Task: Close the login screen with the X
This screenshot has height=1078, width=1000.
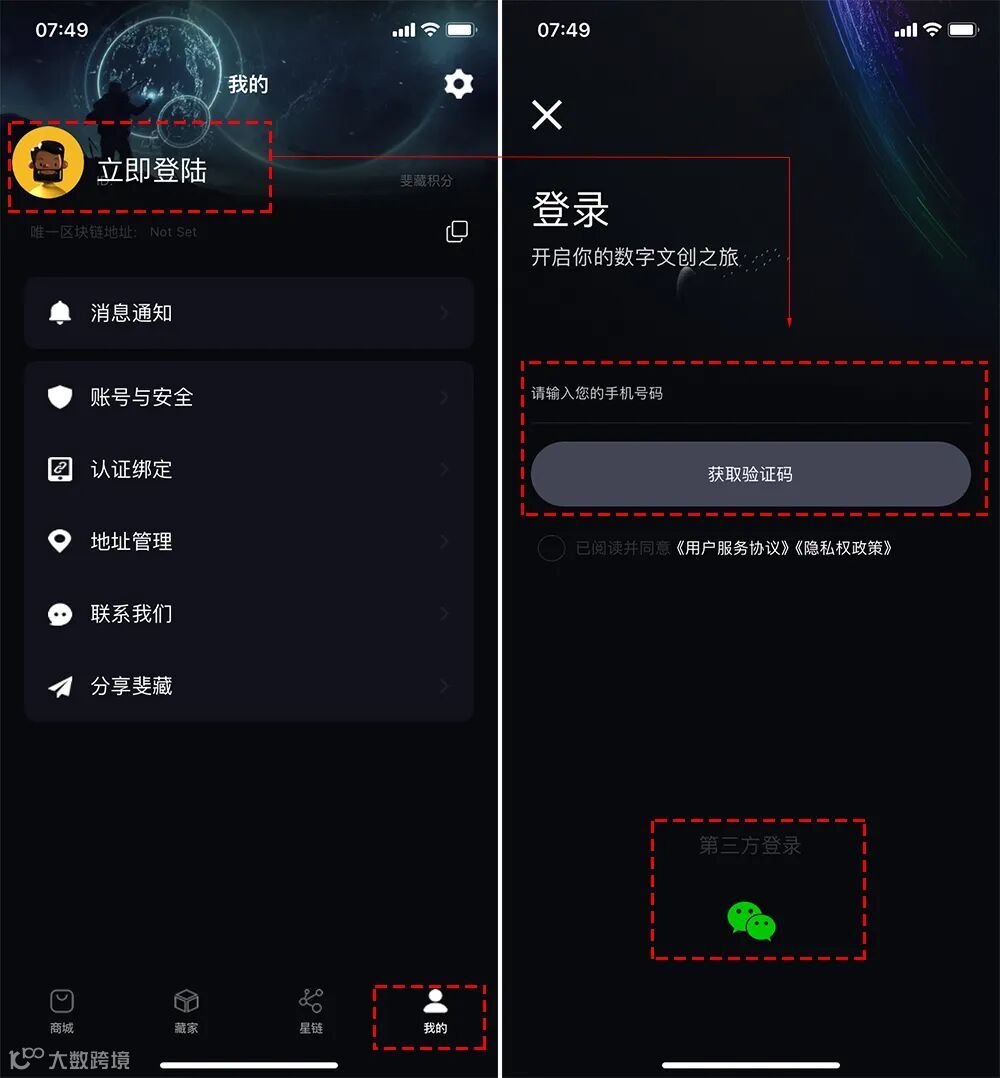Action: [x=547, y=114]
